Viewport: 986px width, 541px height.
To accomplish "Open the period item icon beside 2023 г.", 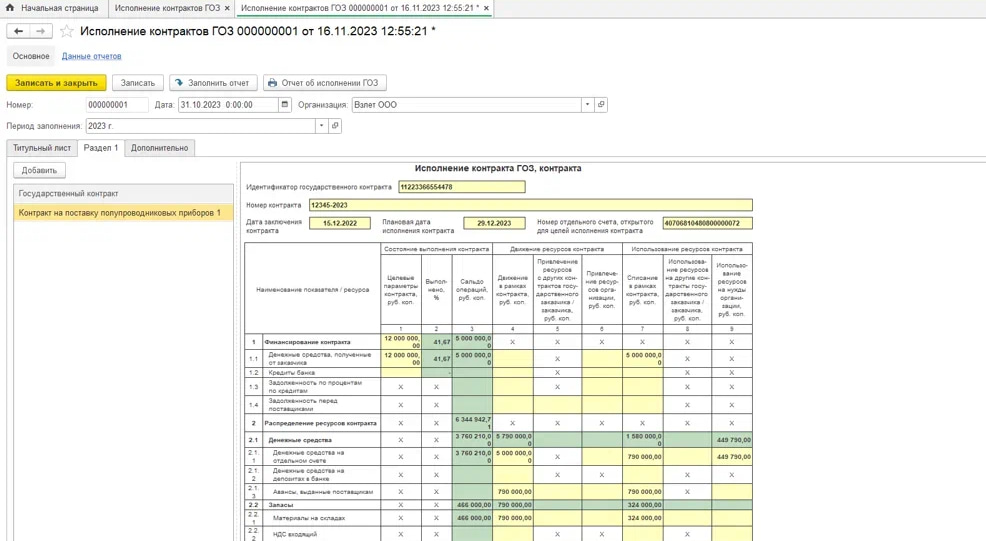I will [335, 126].
